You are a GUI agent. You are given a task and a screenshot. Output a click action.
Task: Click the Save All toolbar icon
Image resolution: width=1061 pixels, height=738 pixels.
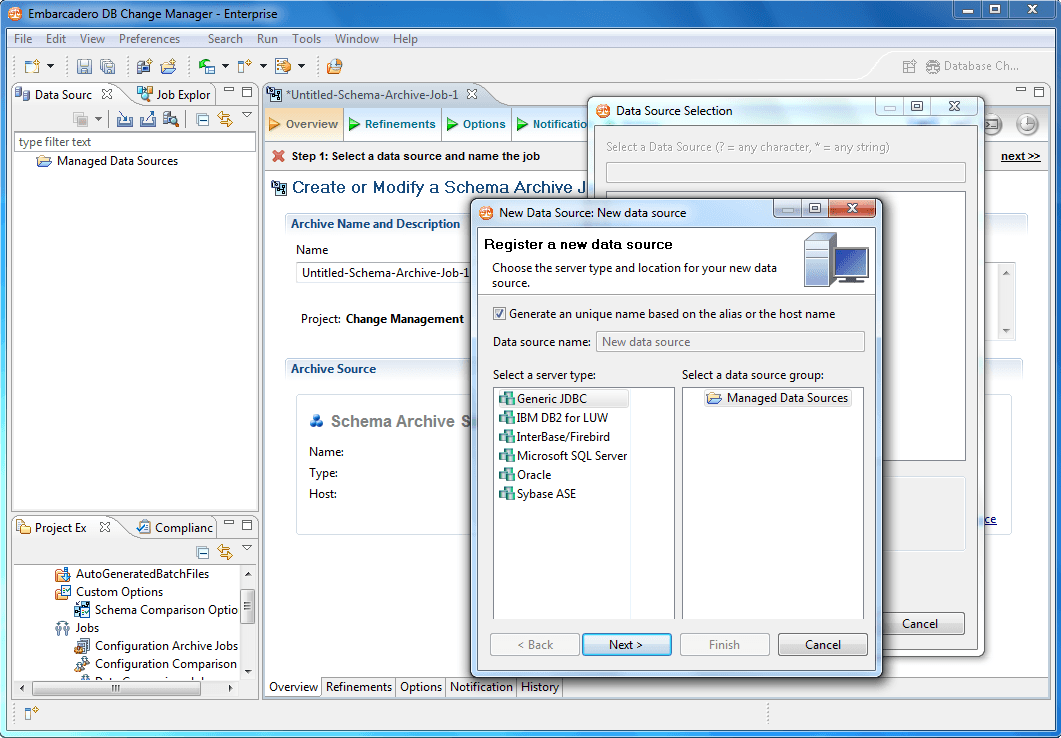pyautogui.click(x=108, y=66)
